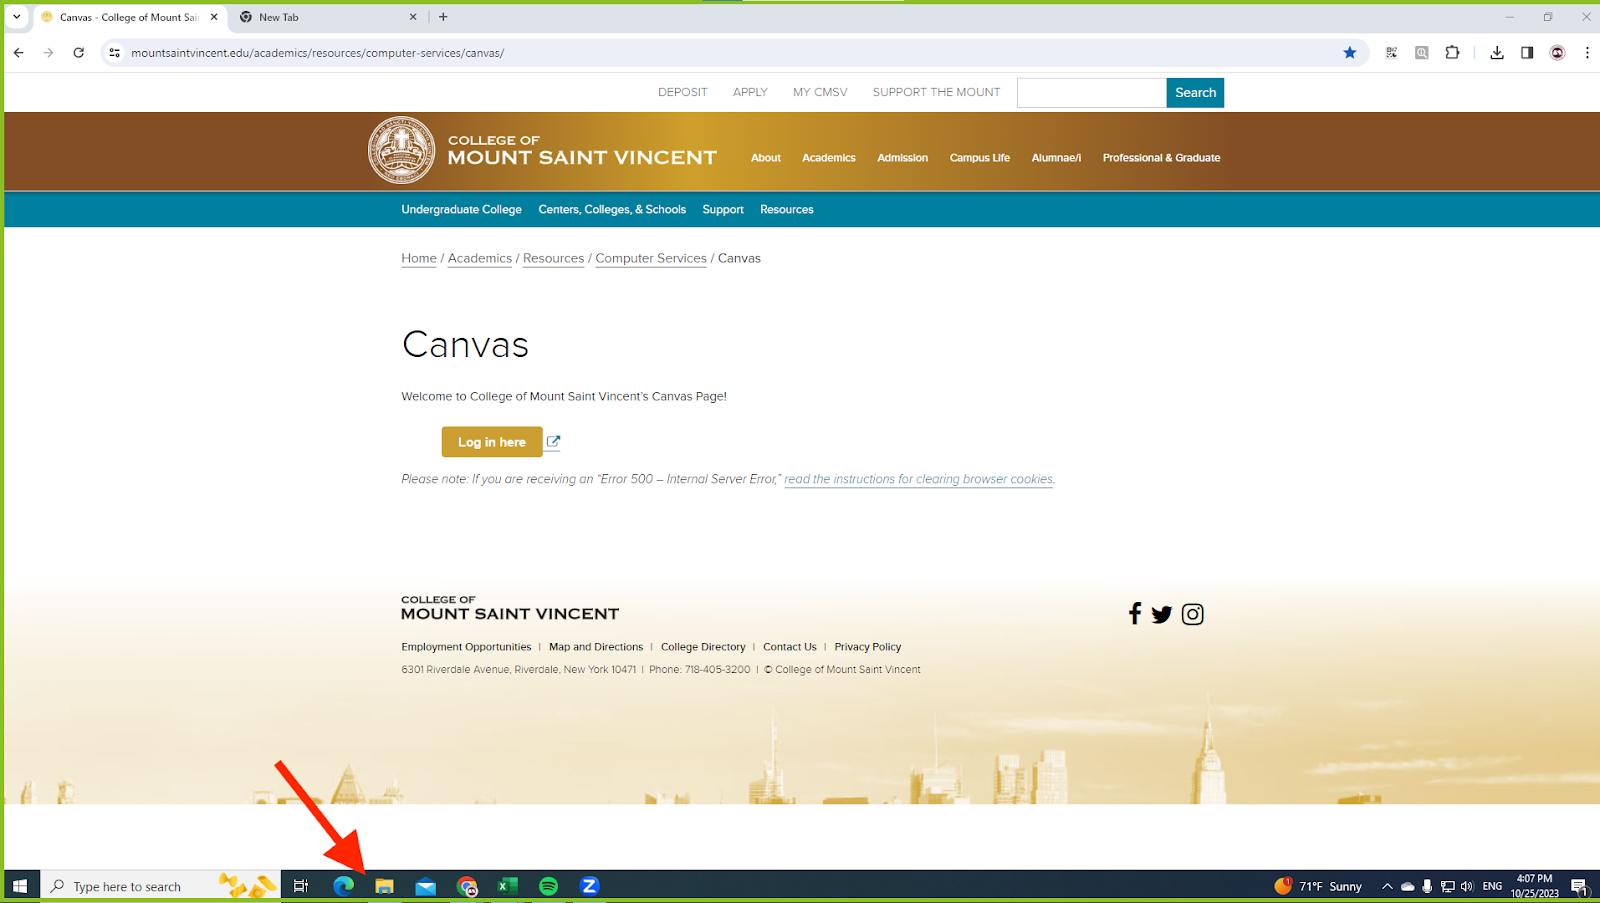Open Employment Opportunities footer link

tap(466, 647)
